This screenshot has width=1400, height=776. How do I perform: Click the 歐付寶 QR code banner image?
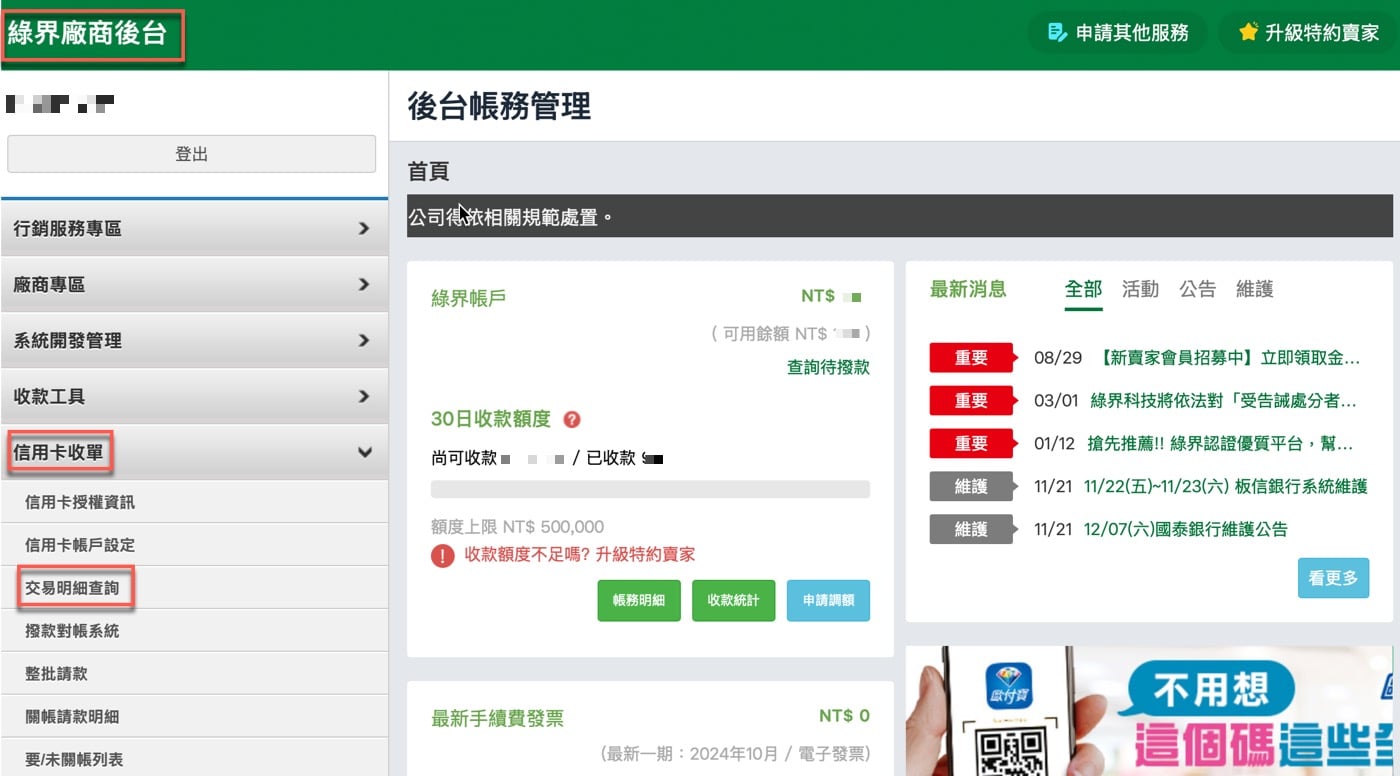(x=1149, y=711)
